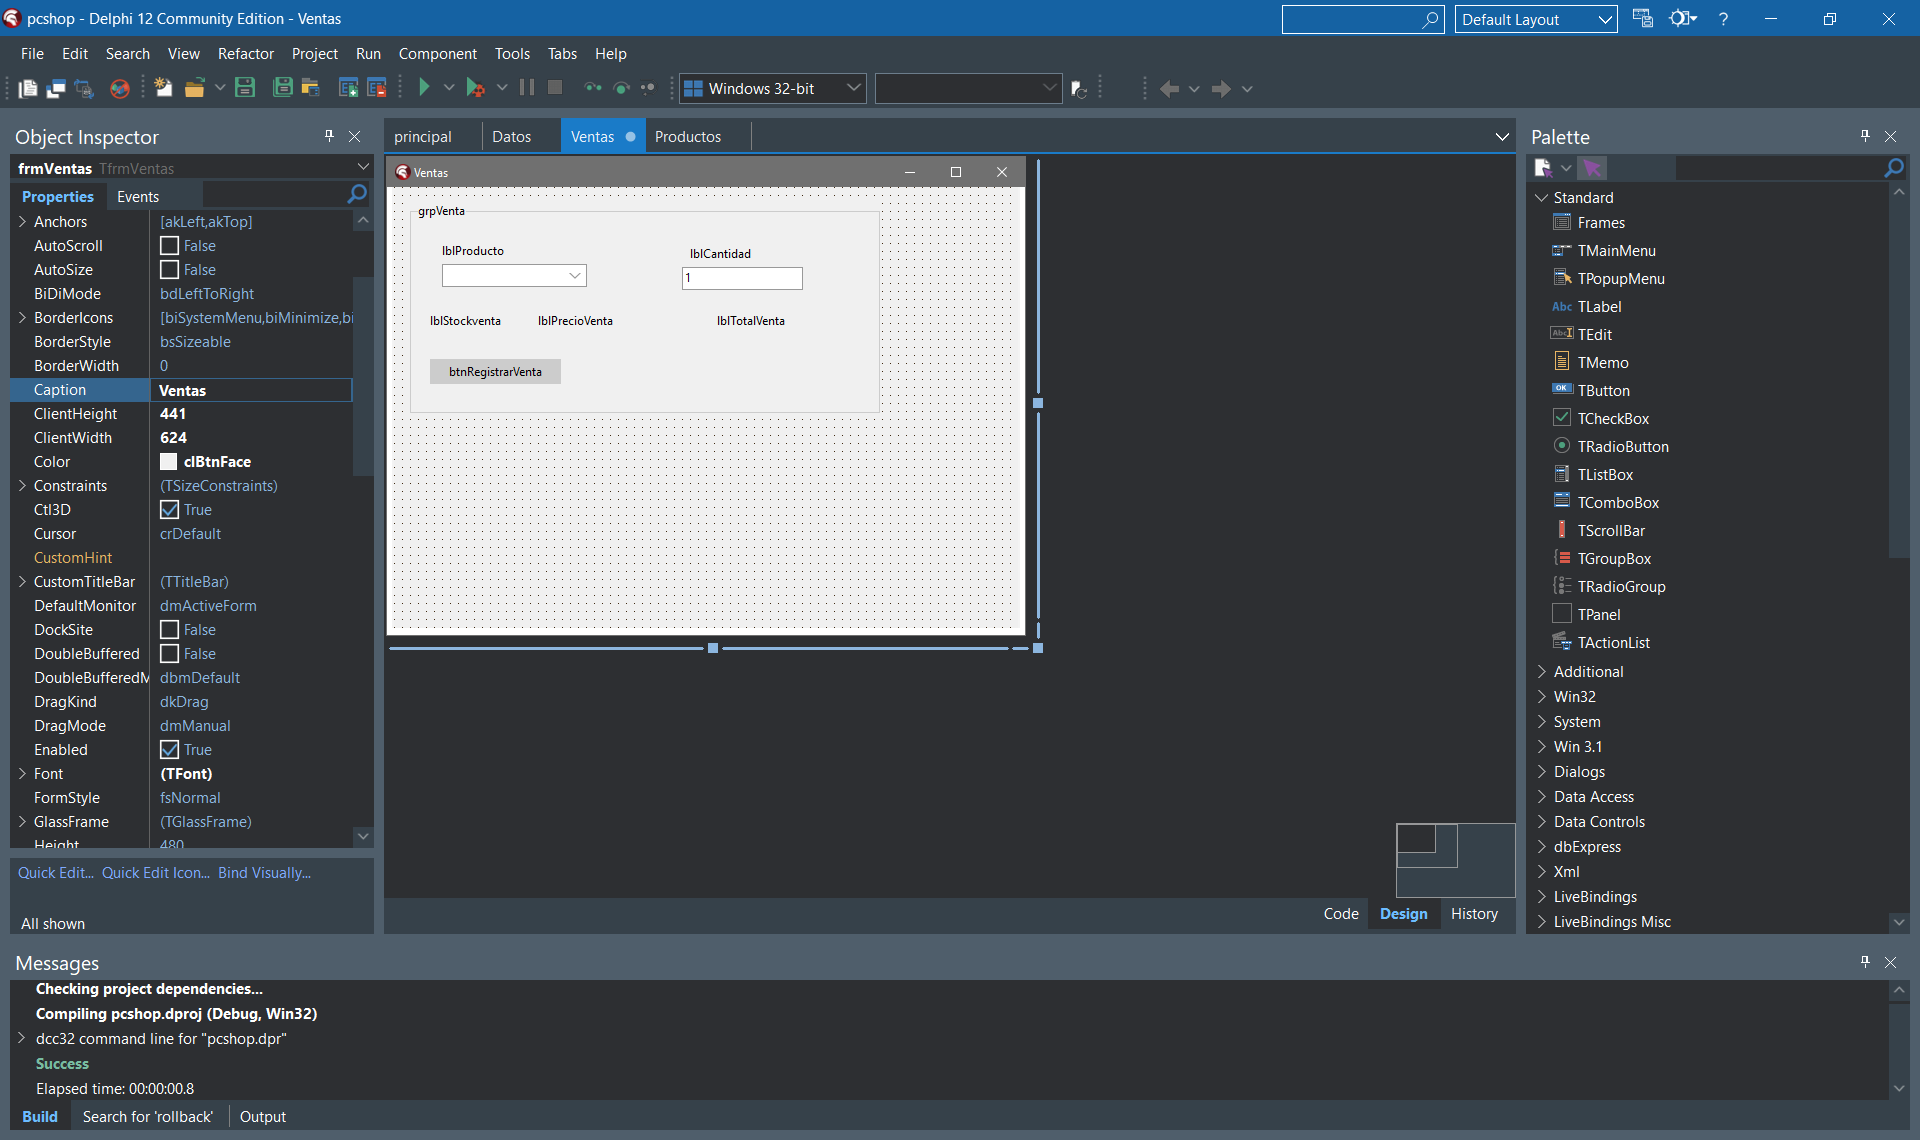Screen dimensions: 1920x1140
Task: Select the btnRegistrarVenta button on the form
Action: coord(495,372)
